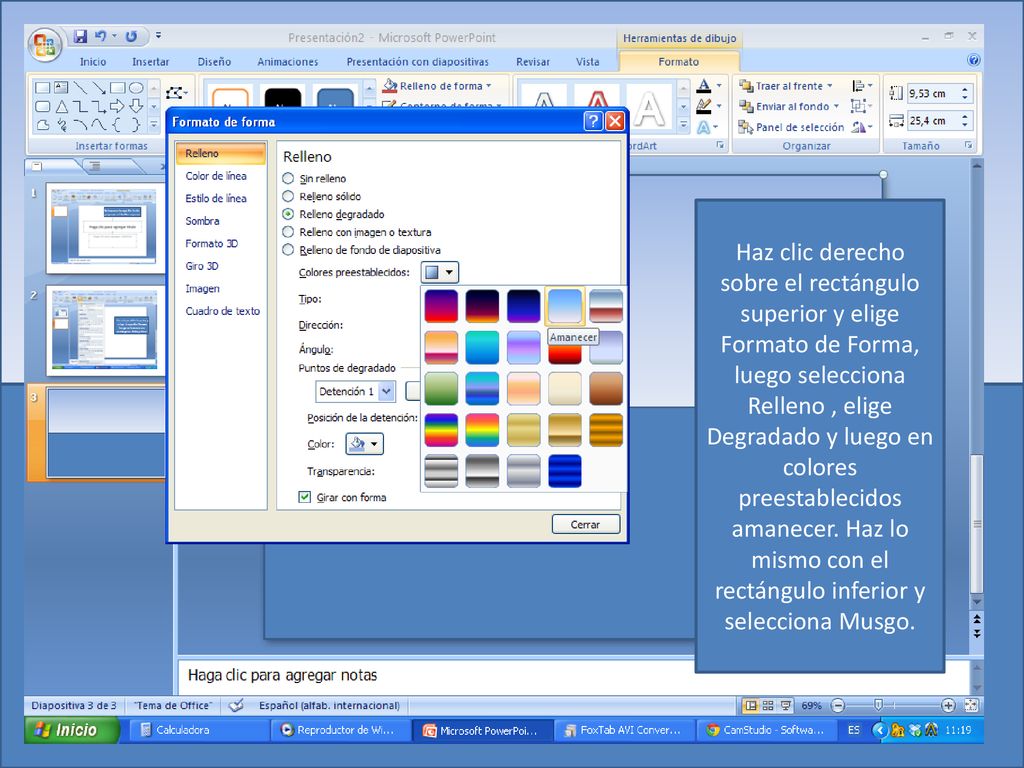Screen dimensions: 1024x768
Task: Open the Insertar ribbon tab
Action: tap(150, 61)
